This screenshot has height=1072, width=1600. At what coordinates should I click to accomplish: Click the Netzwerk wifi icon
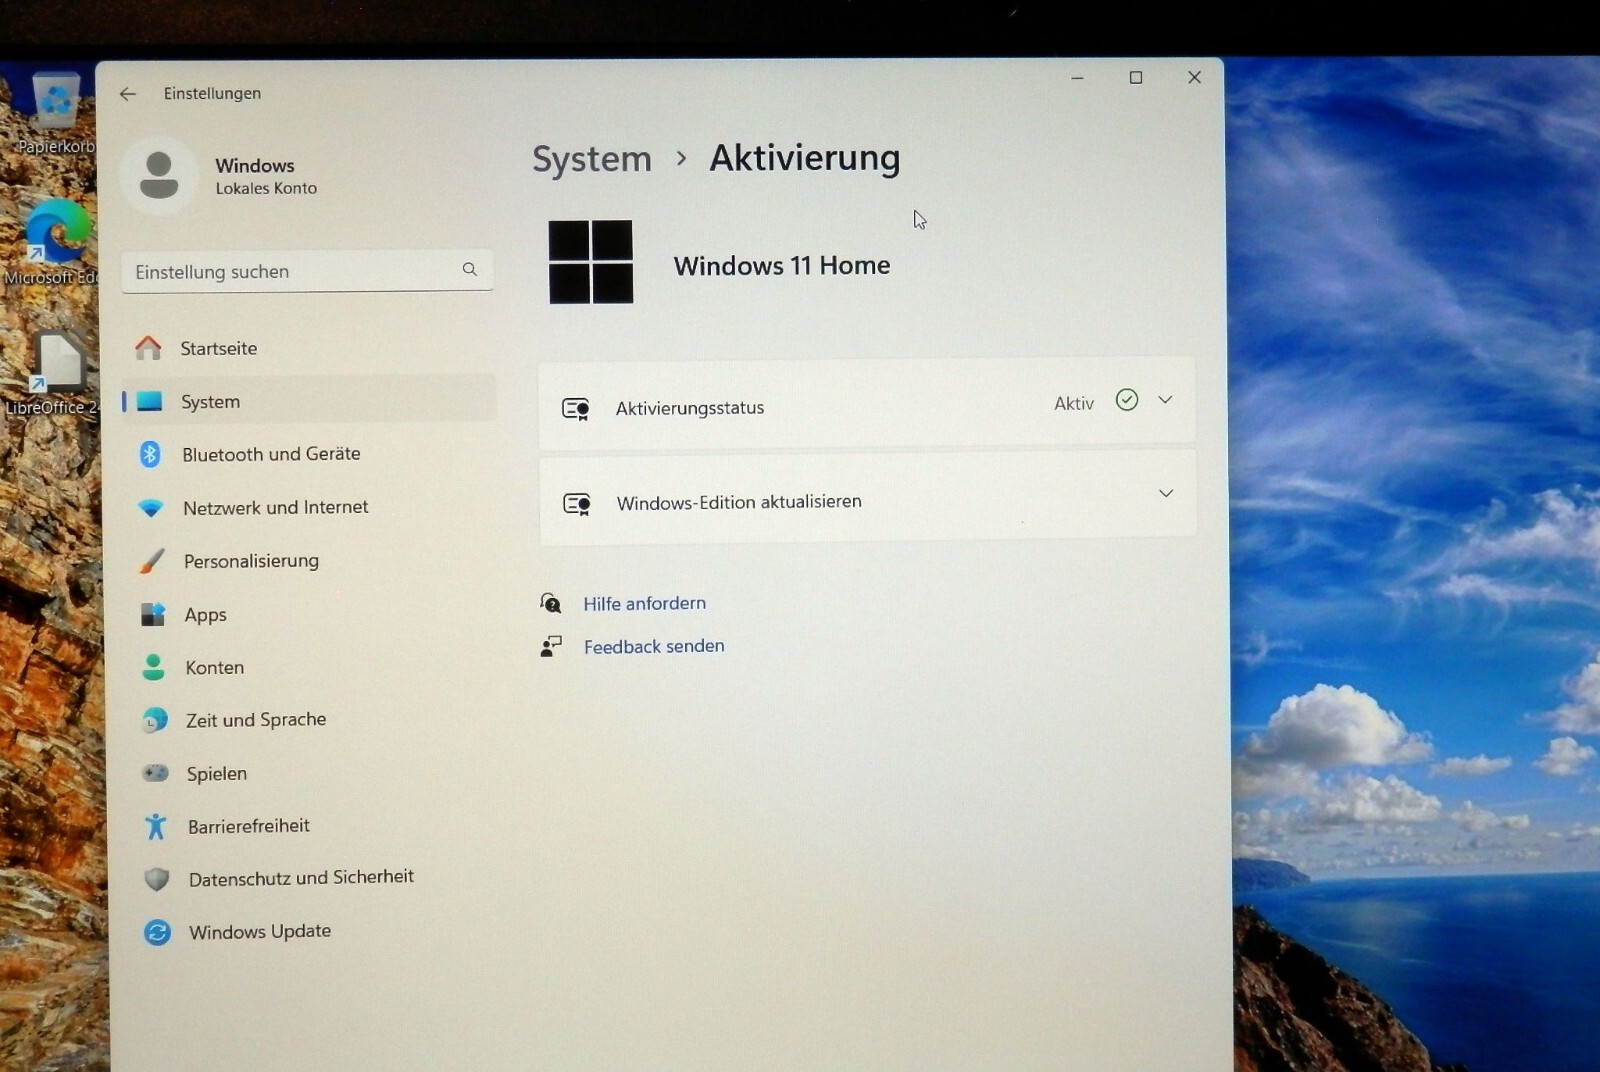click(150, 508)
